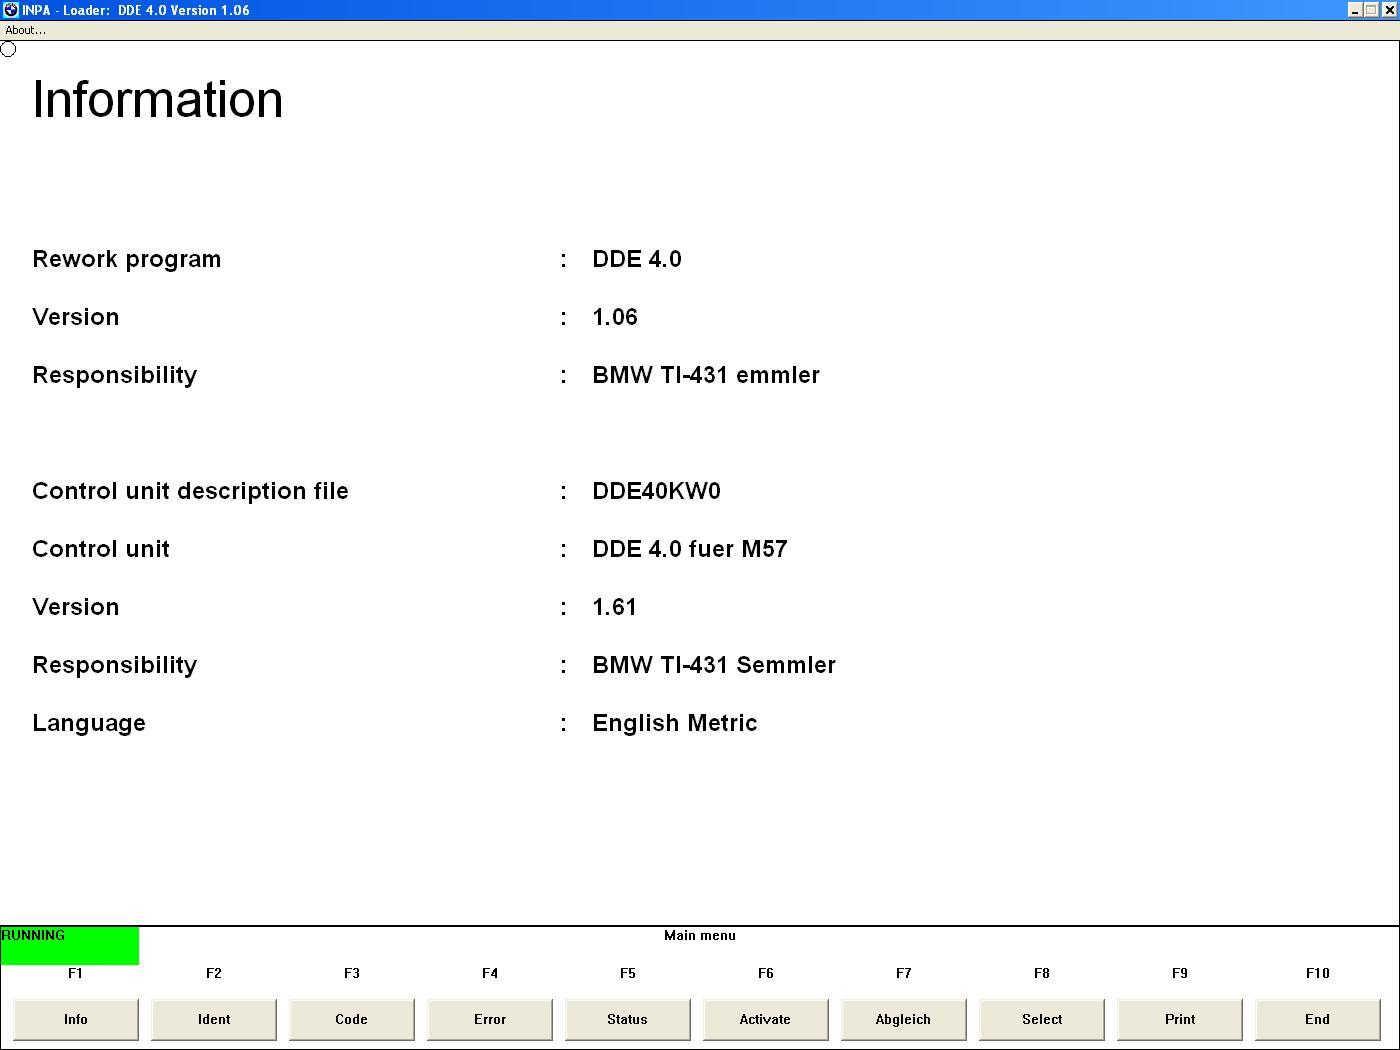Viewport: 1400px width, 1050px height.
Task: Click the Rework program label
Action: pos(127,259)
